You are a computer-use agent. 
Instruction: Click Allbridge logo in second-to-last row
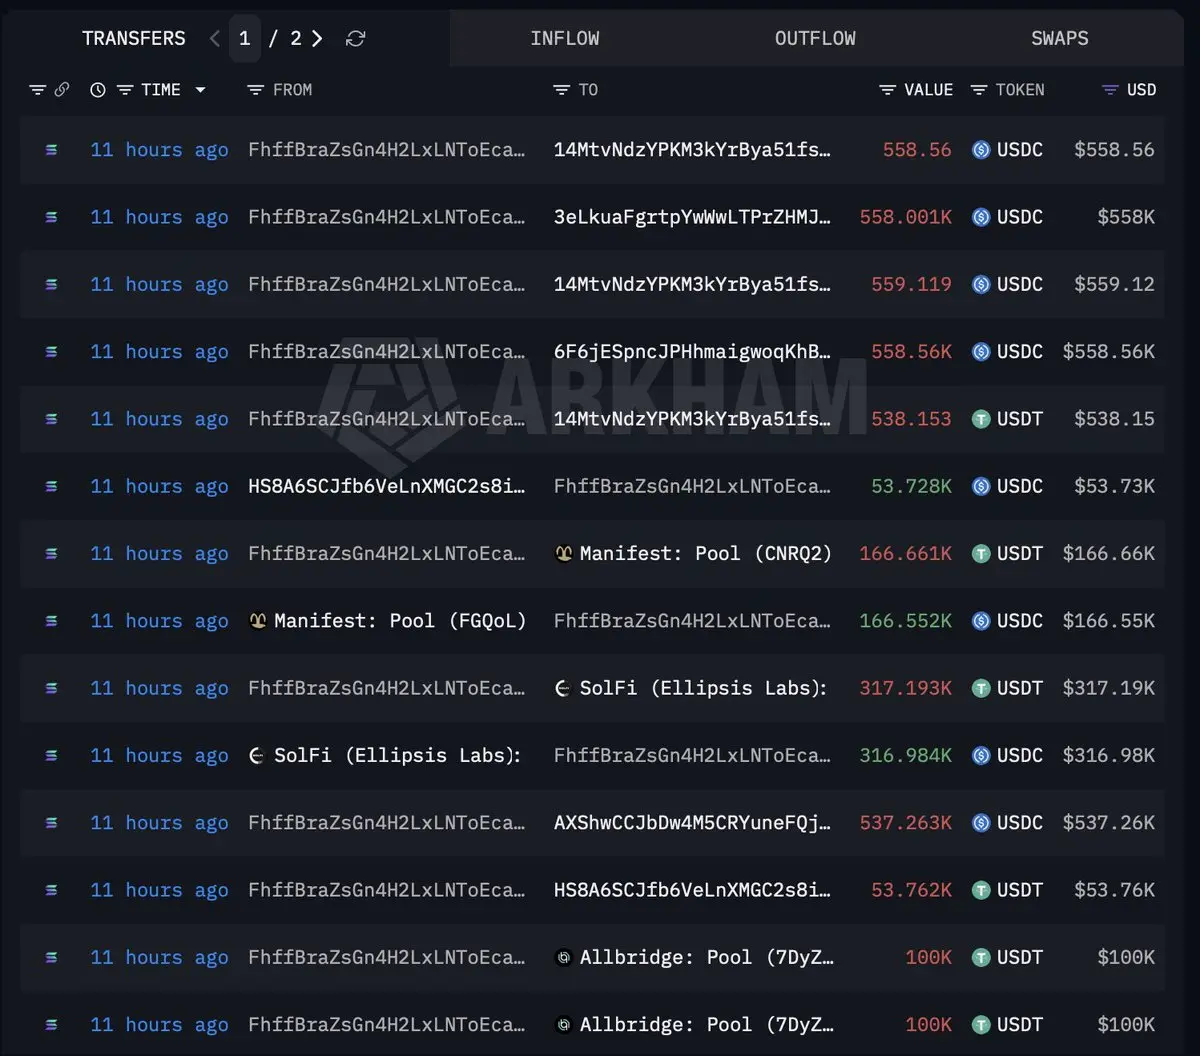(564, 958)
